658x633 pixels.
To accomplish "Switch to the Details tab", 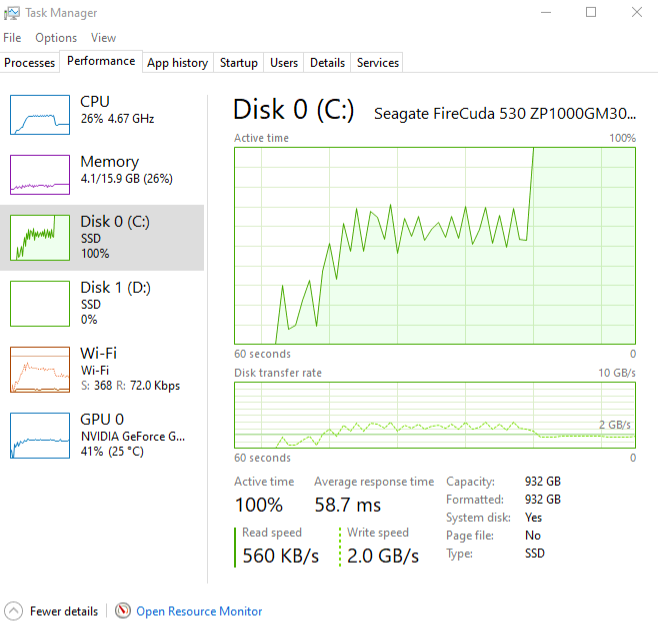I will pos(327,63).
